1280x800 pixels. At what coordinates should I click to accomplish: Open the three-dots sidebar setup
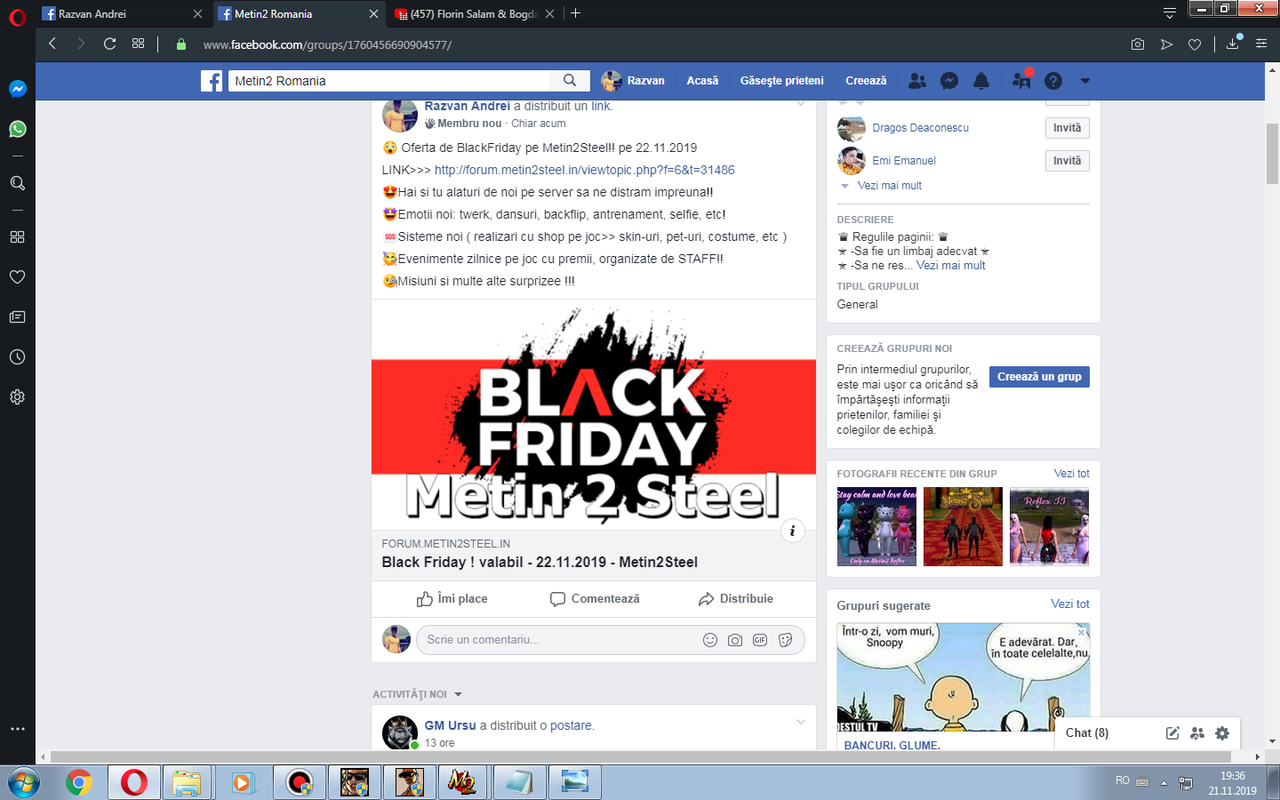17,729
